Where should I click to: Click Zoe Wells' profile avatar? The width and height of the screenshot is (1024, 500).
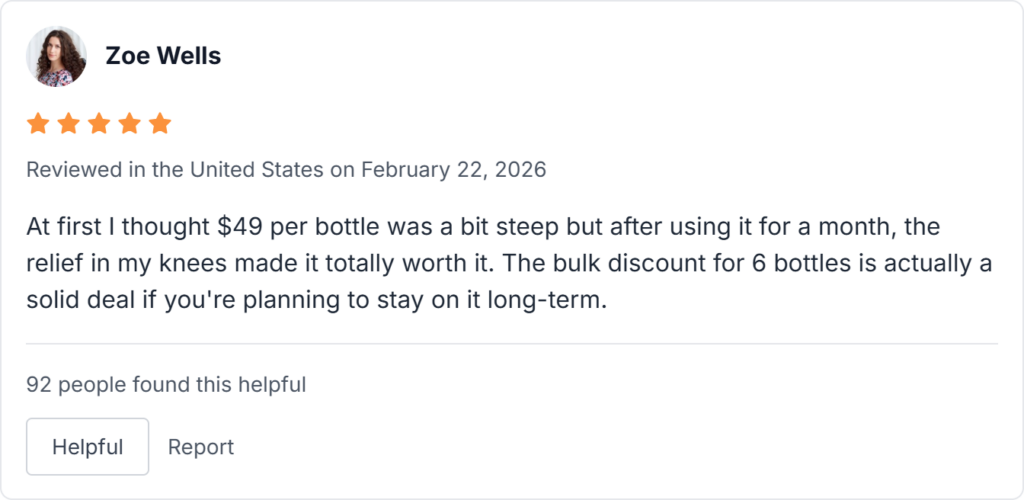coord(56,56)
